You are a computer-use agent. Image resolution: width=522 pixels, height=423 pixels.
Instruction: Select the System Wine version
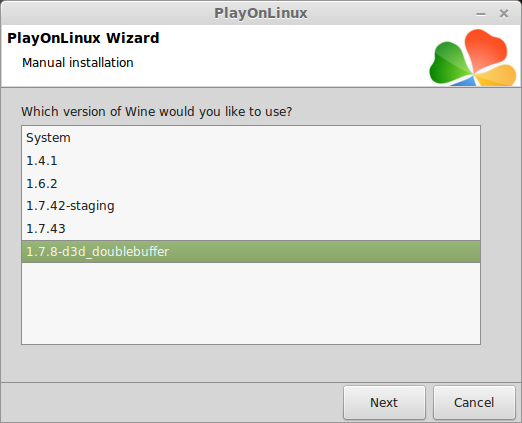click(x=251, y=138)
